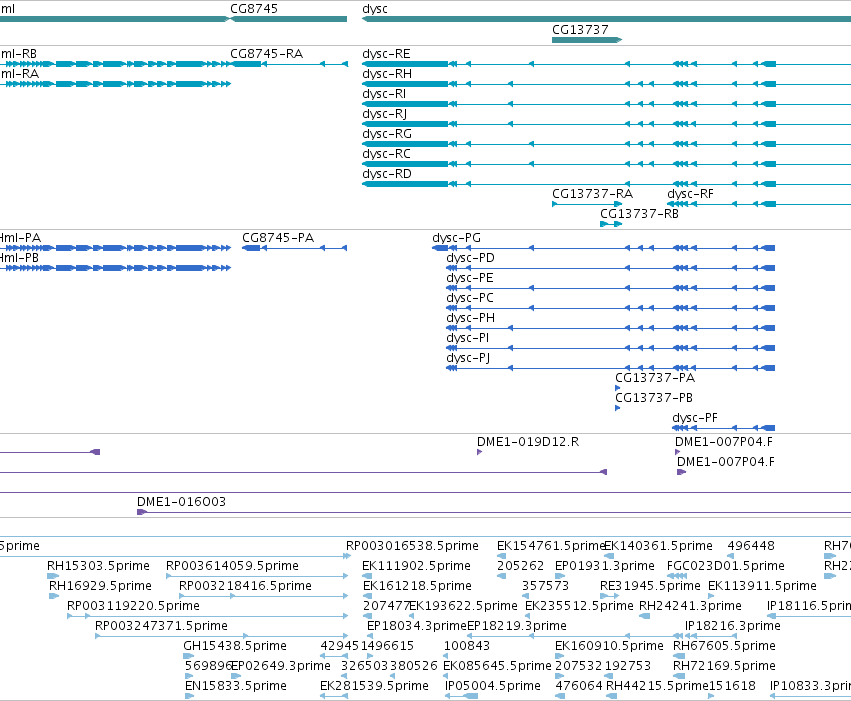This screenshot has width=851, height=701.
Task: Select EST RP003614059.5prime
Action: pyautogui.click(x=232, y=566)
